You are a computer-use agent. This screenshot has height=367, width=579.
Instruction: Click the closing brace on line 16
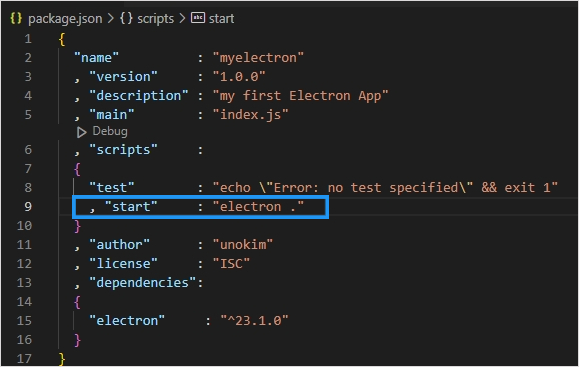(77, 340)
